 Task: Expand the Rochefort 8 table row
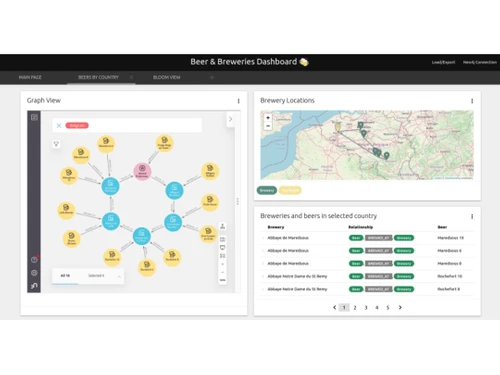[x=263, y=289]
